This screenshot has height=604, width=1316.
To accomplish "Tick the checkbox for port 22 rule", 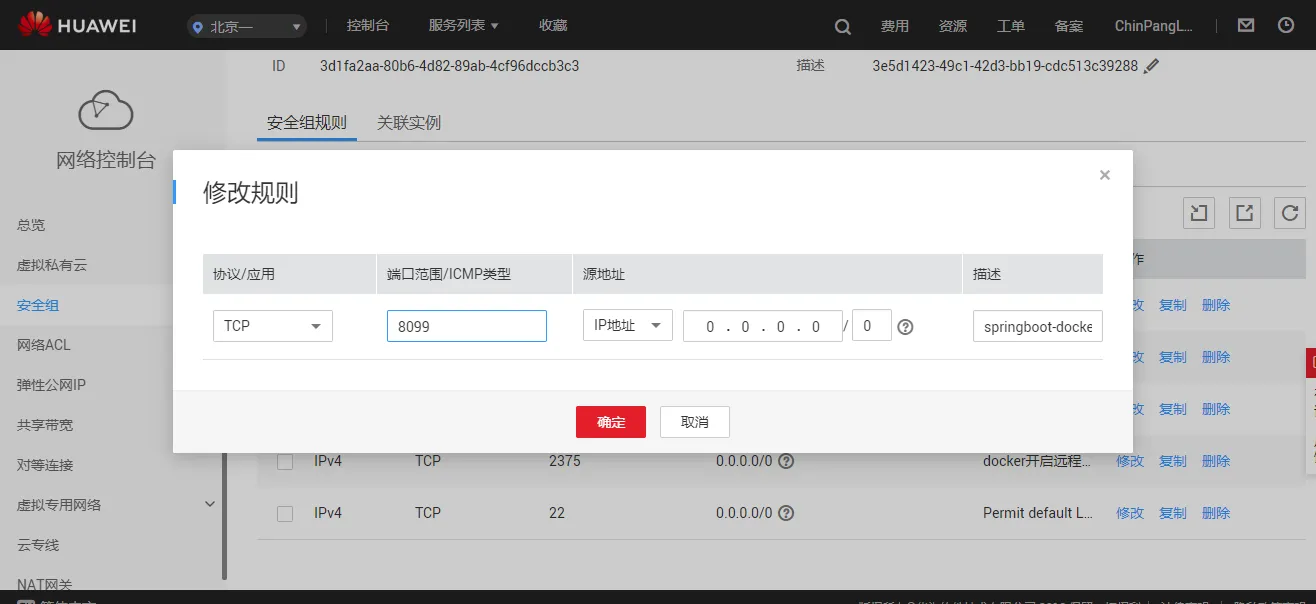I will point(285,513).
